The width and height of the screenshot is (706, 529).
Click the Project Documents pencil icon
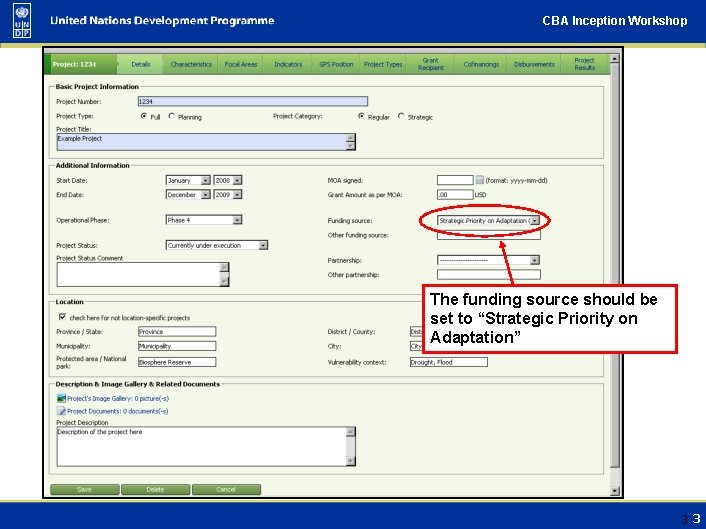tap(61, 411)
